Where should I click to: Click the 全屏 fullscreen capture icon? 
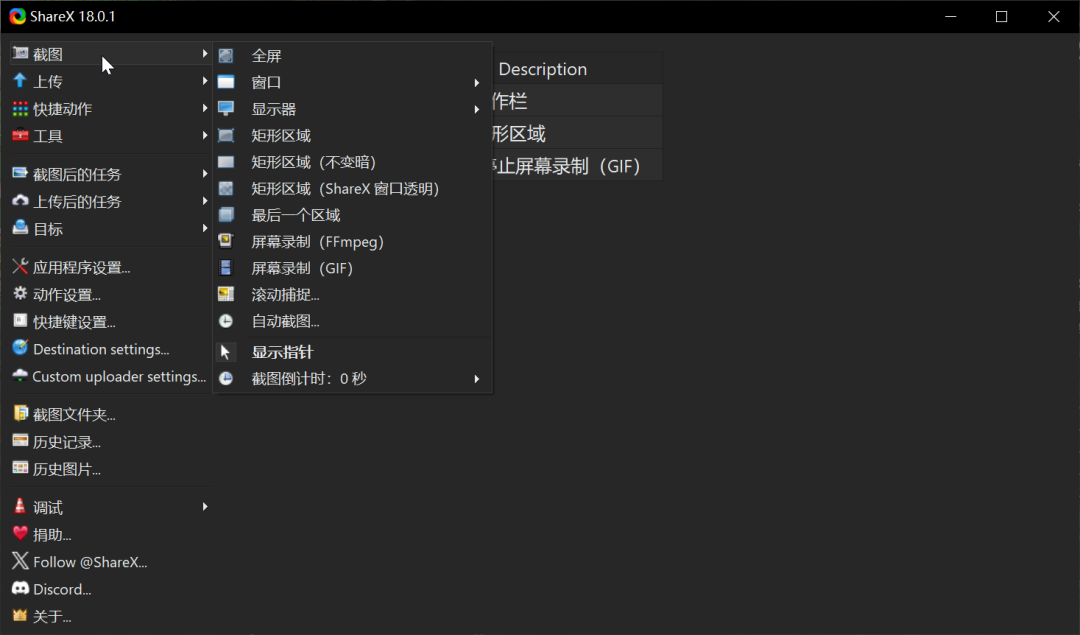(226, 56)
